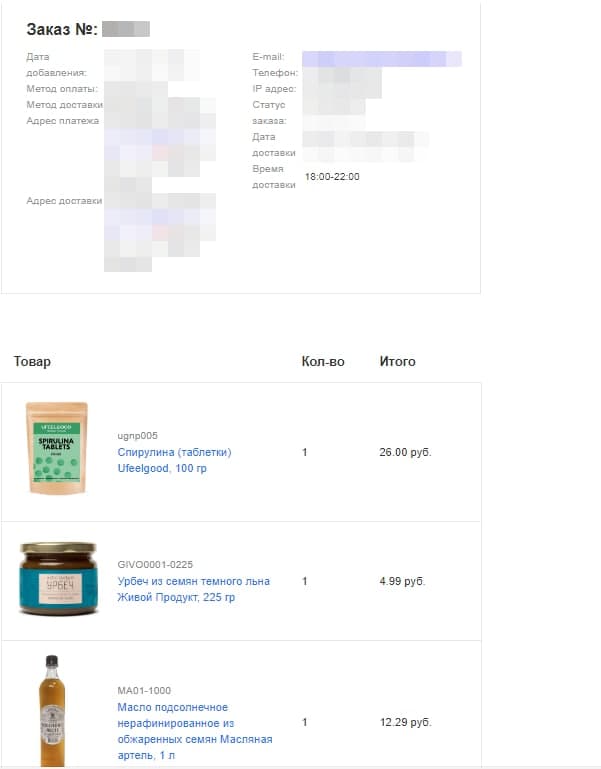Click the product code GIVO0001-0225
The image size is (601, 769).
pos(155,564)
